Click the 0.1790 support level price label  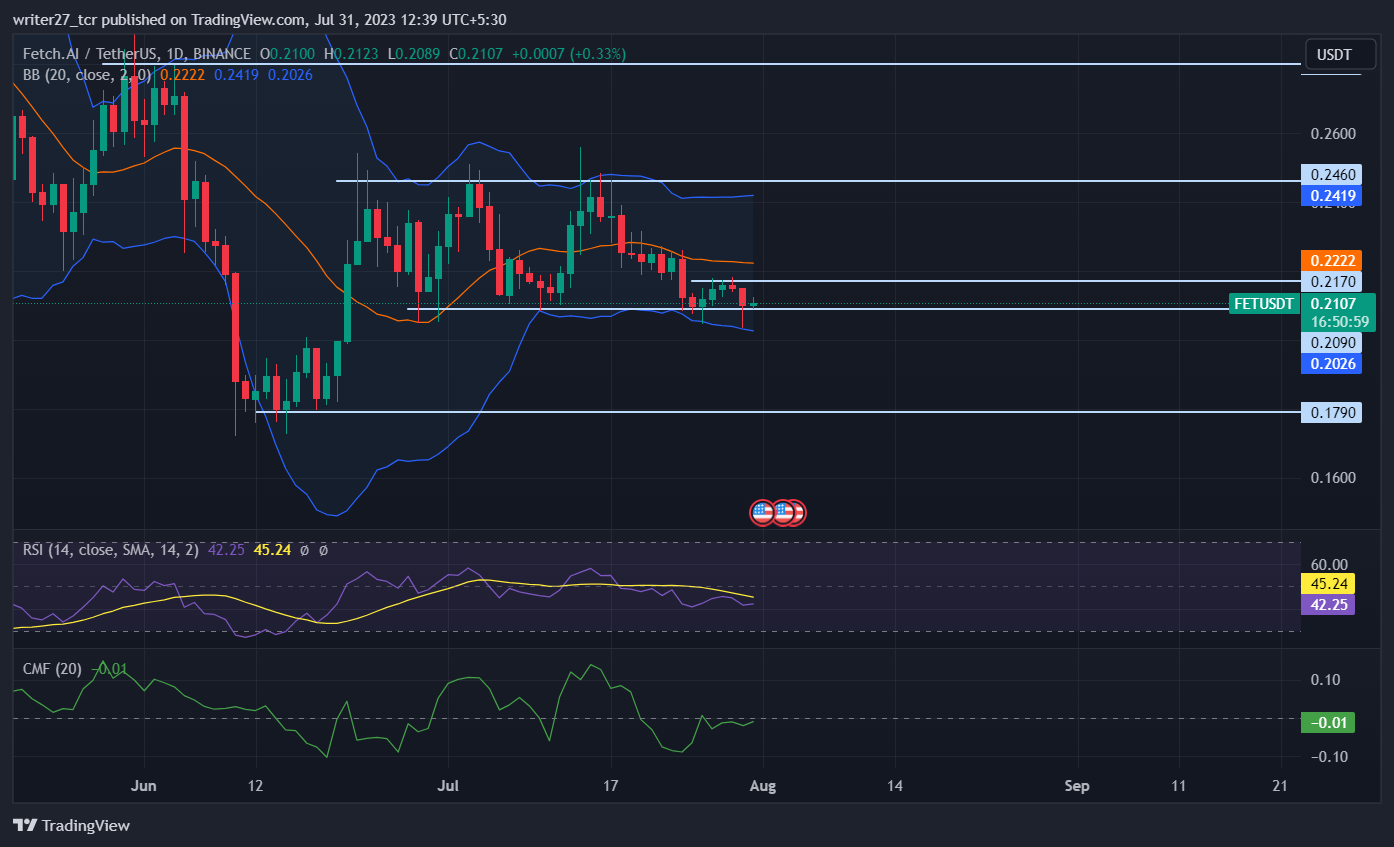pyautogui.click(x=1331, y=412)
